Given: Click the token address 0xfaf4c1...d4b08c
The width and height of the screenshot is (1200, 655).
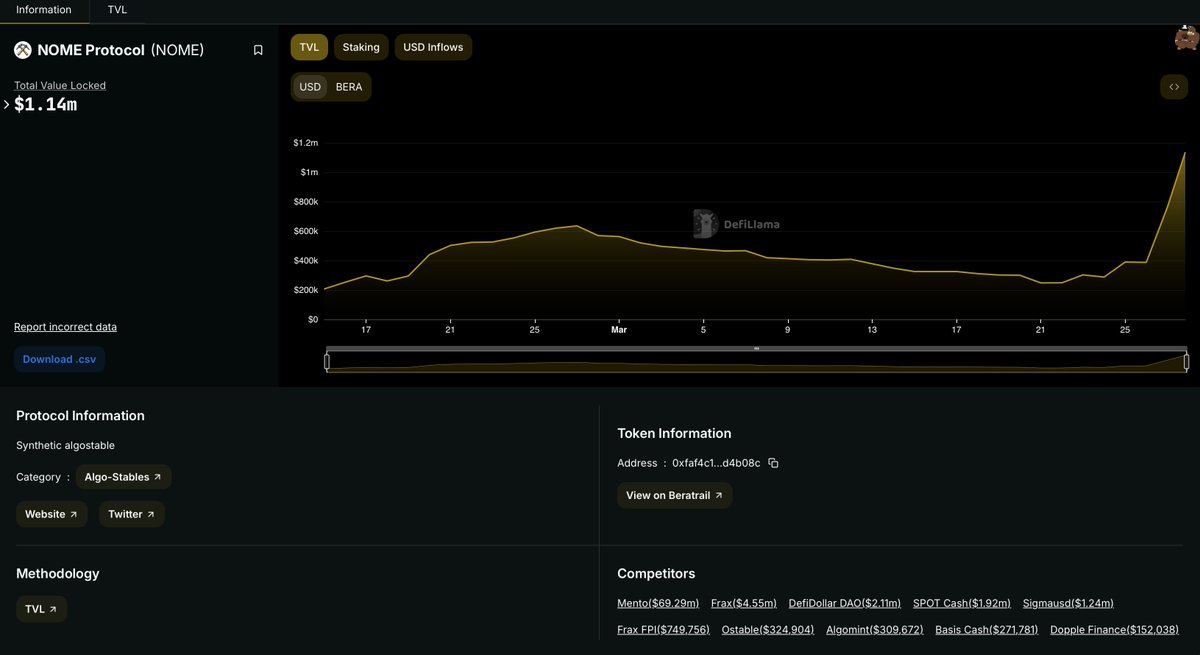Looking at the screenshot, I should click(716, 463).
